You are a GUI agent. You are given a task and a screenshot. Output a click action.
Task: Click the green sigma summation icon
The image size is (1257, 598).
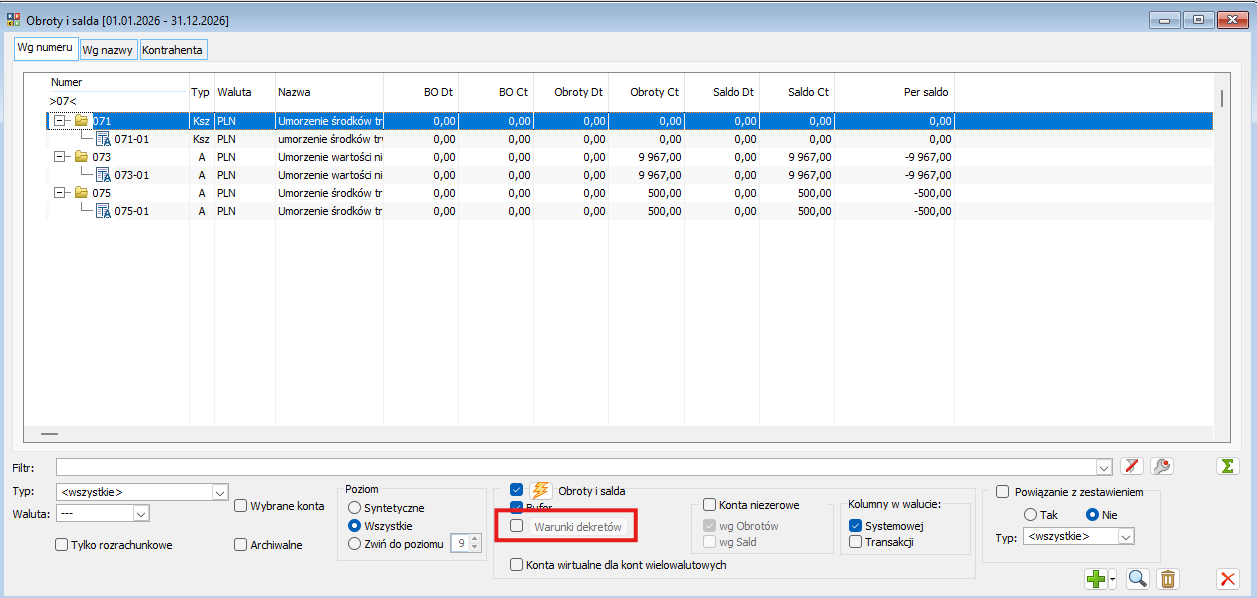[x=1227, y=466]
